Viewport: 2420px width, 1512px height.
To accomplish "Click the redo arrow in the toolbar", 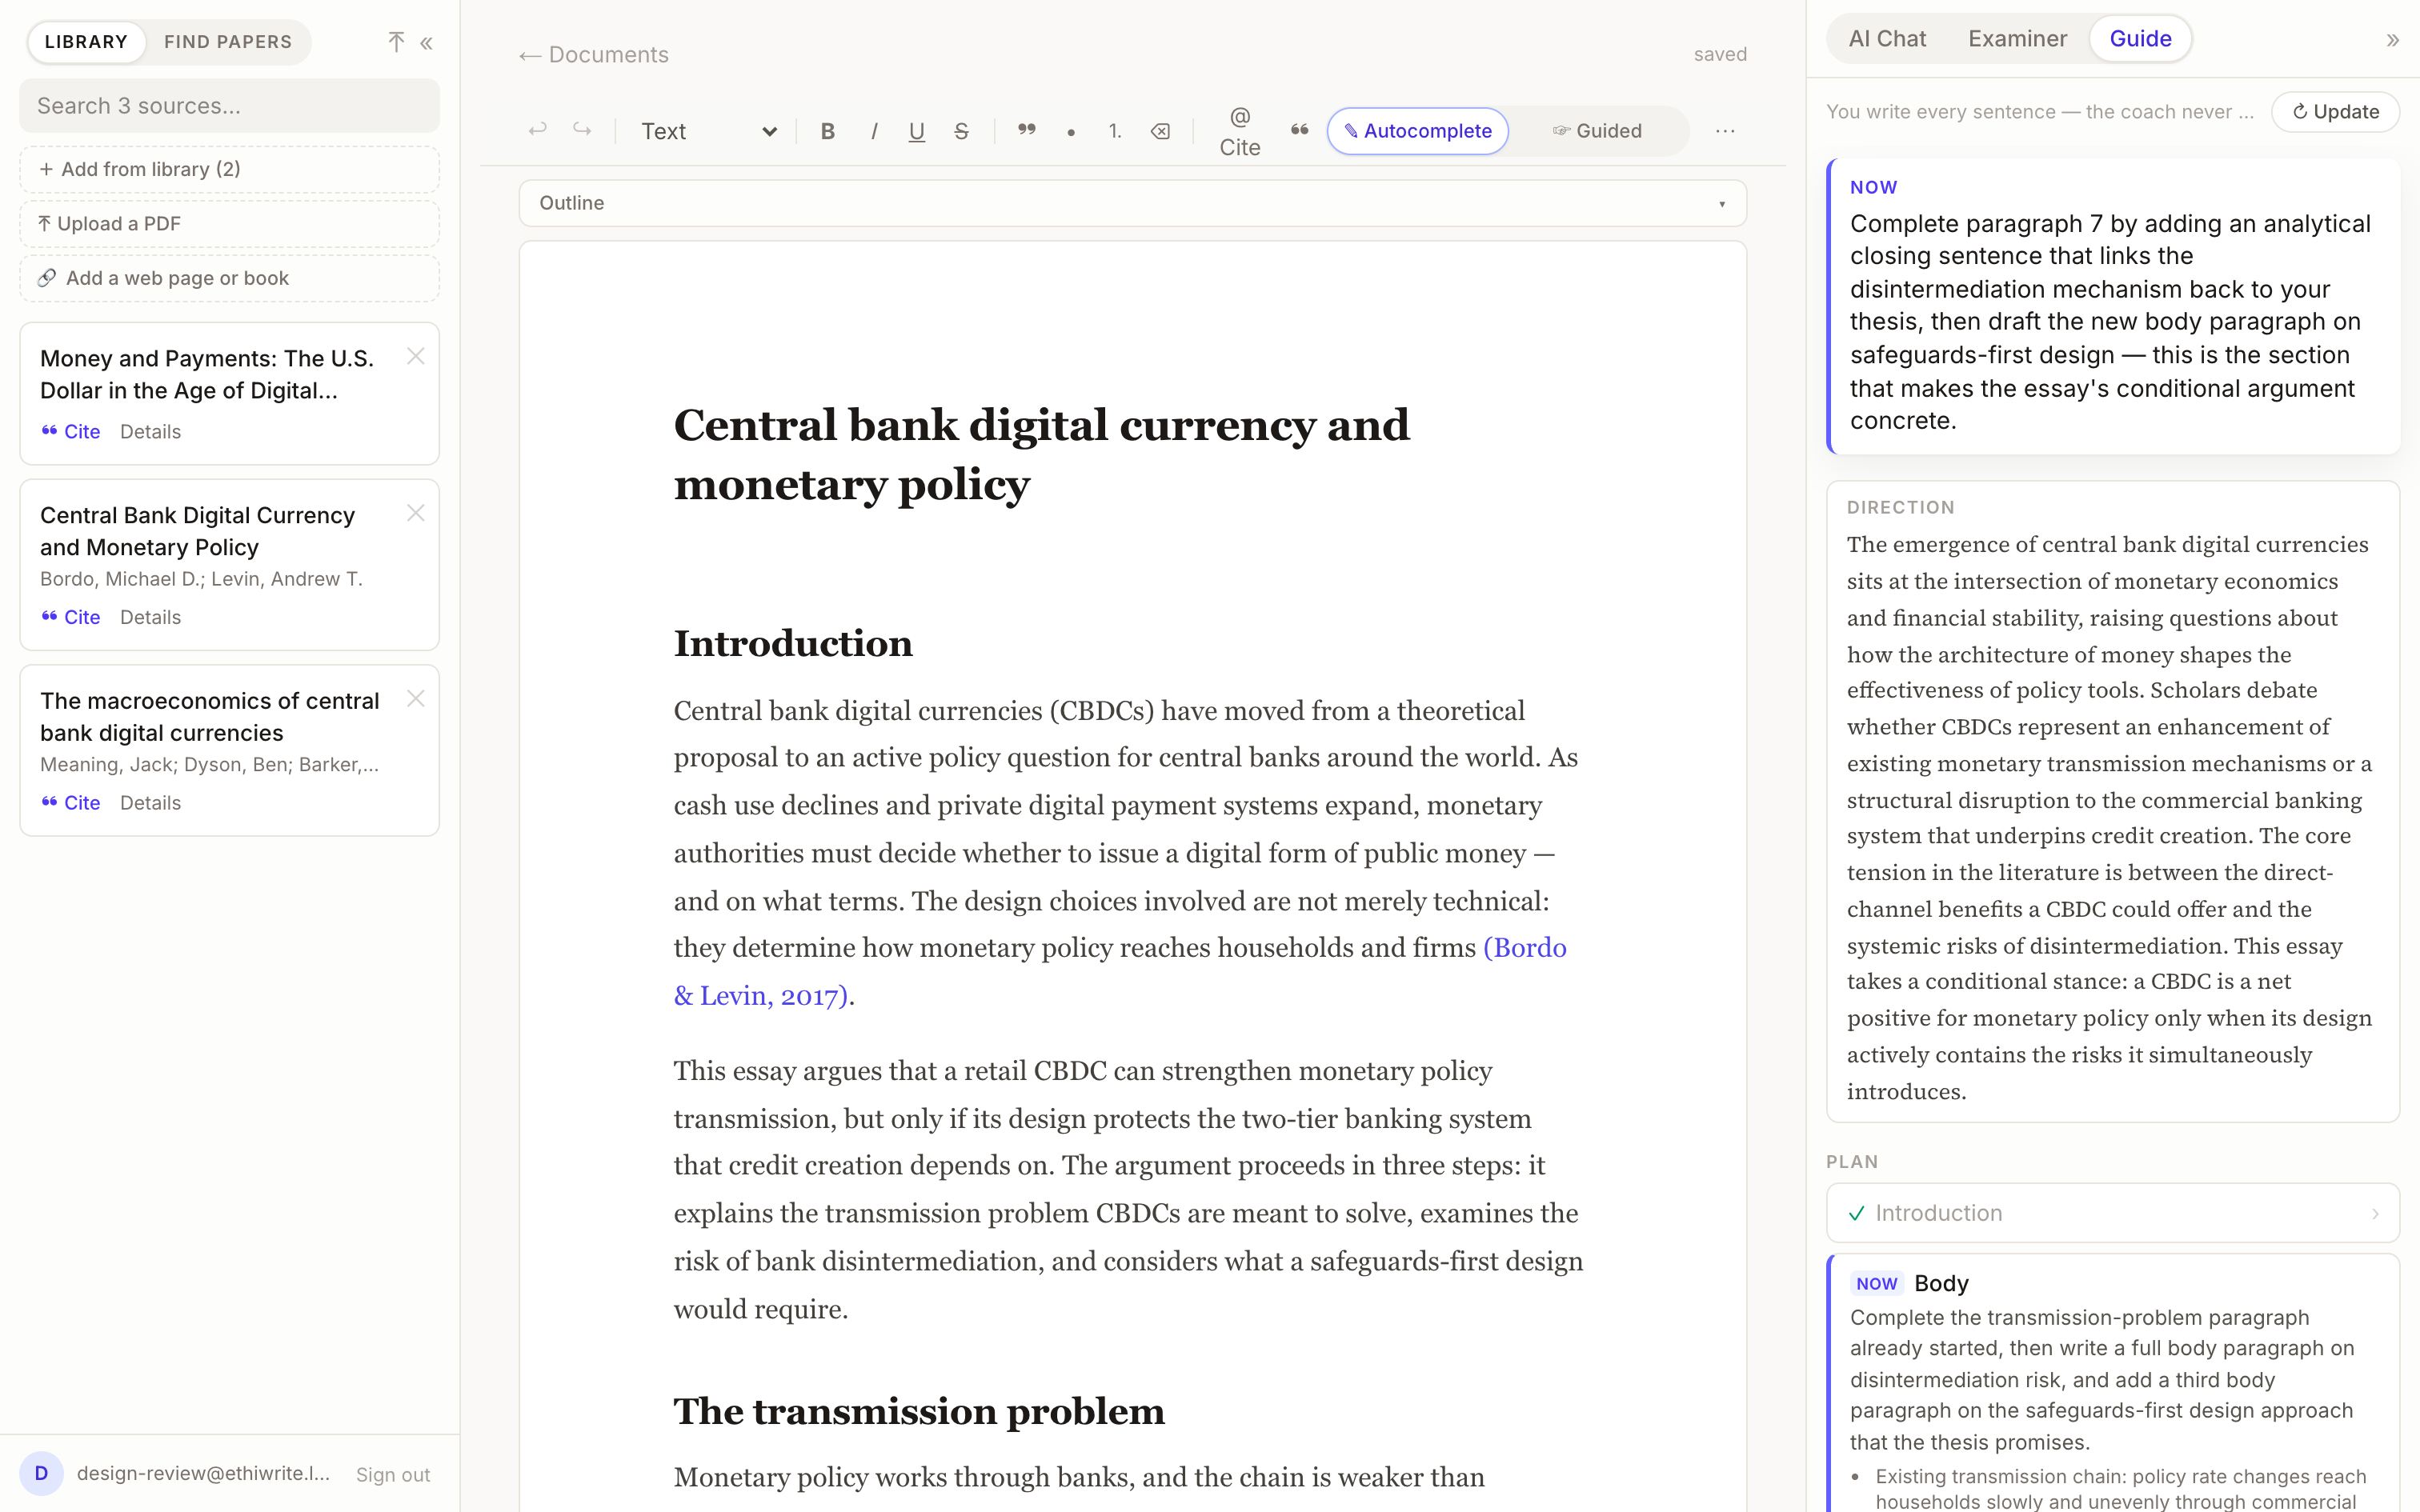I will click(x=582, y=130).
